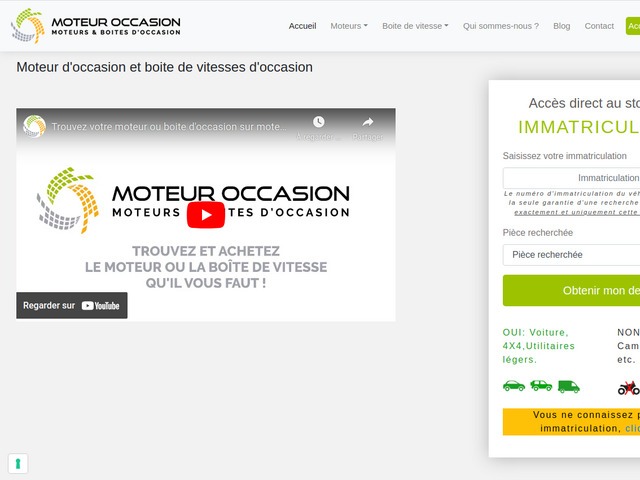Image resolution: width=640 pixels, height=480 pixels.
Task: Click the green 4x4 vehicle icon
Action: click(541, 385)
